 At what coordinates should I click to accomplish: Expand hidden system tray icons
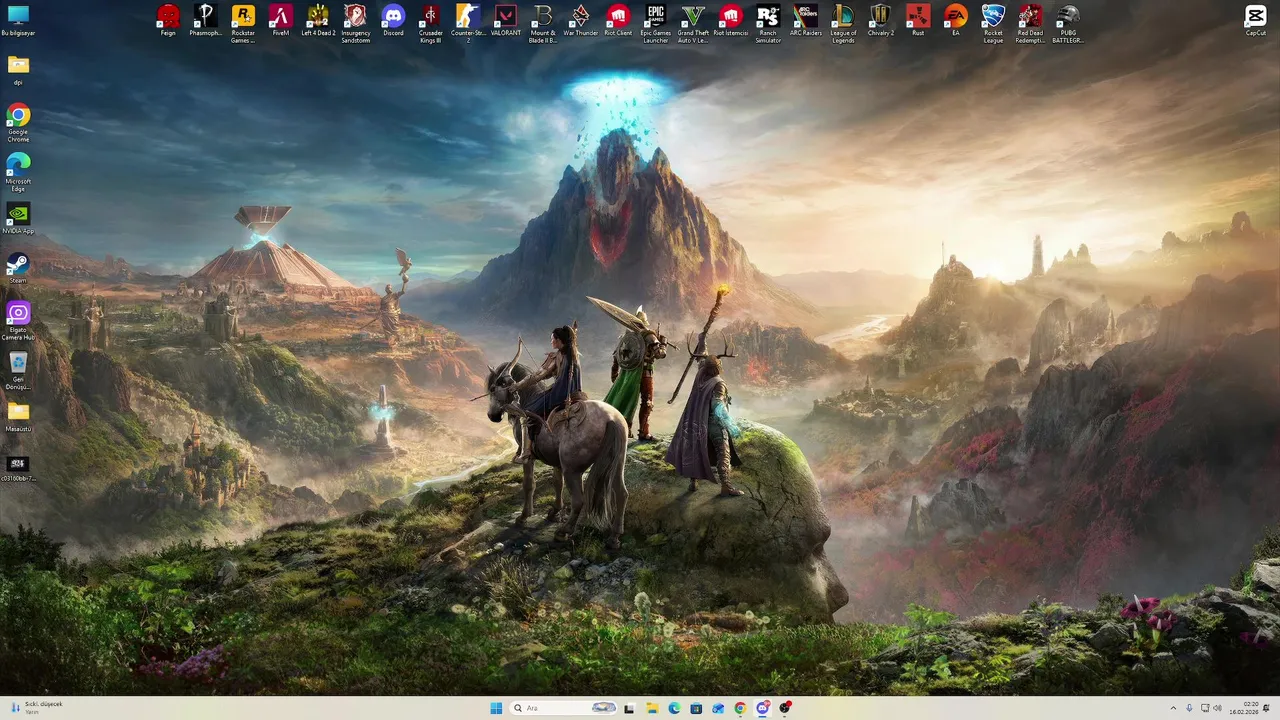point(1174,708)
